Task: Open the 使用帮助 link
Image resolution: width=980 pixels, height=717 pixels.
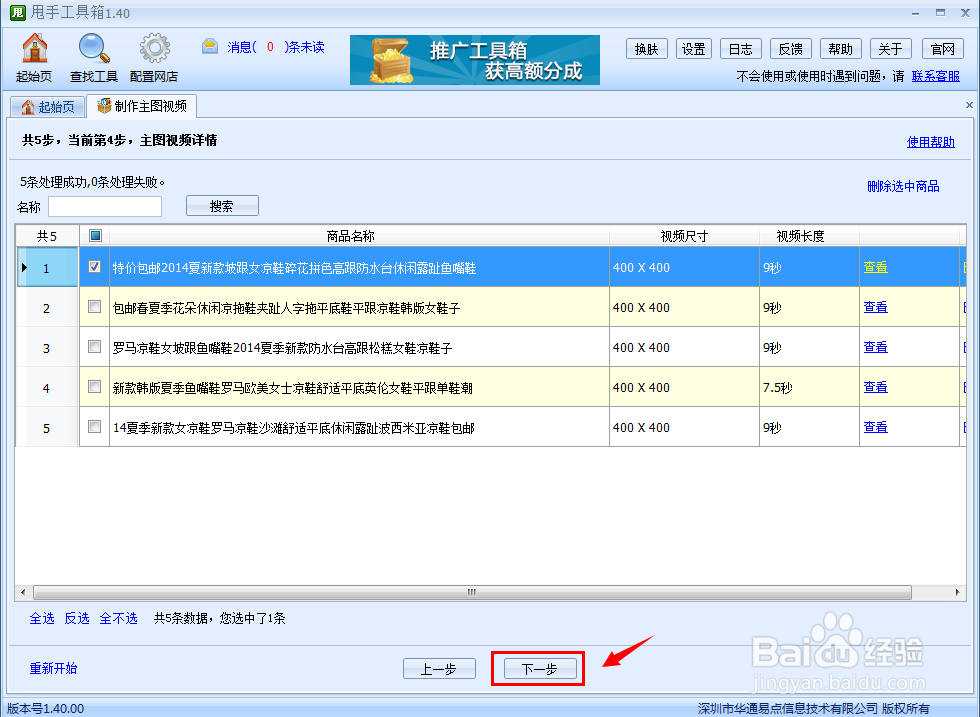Action: pos(931,142)
